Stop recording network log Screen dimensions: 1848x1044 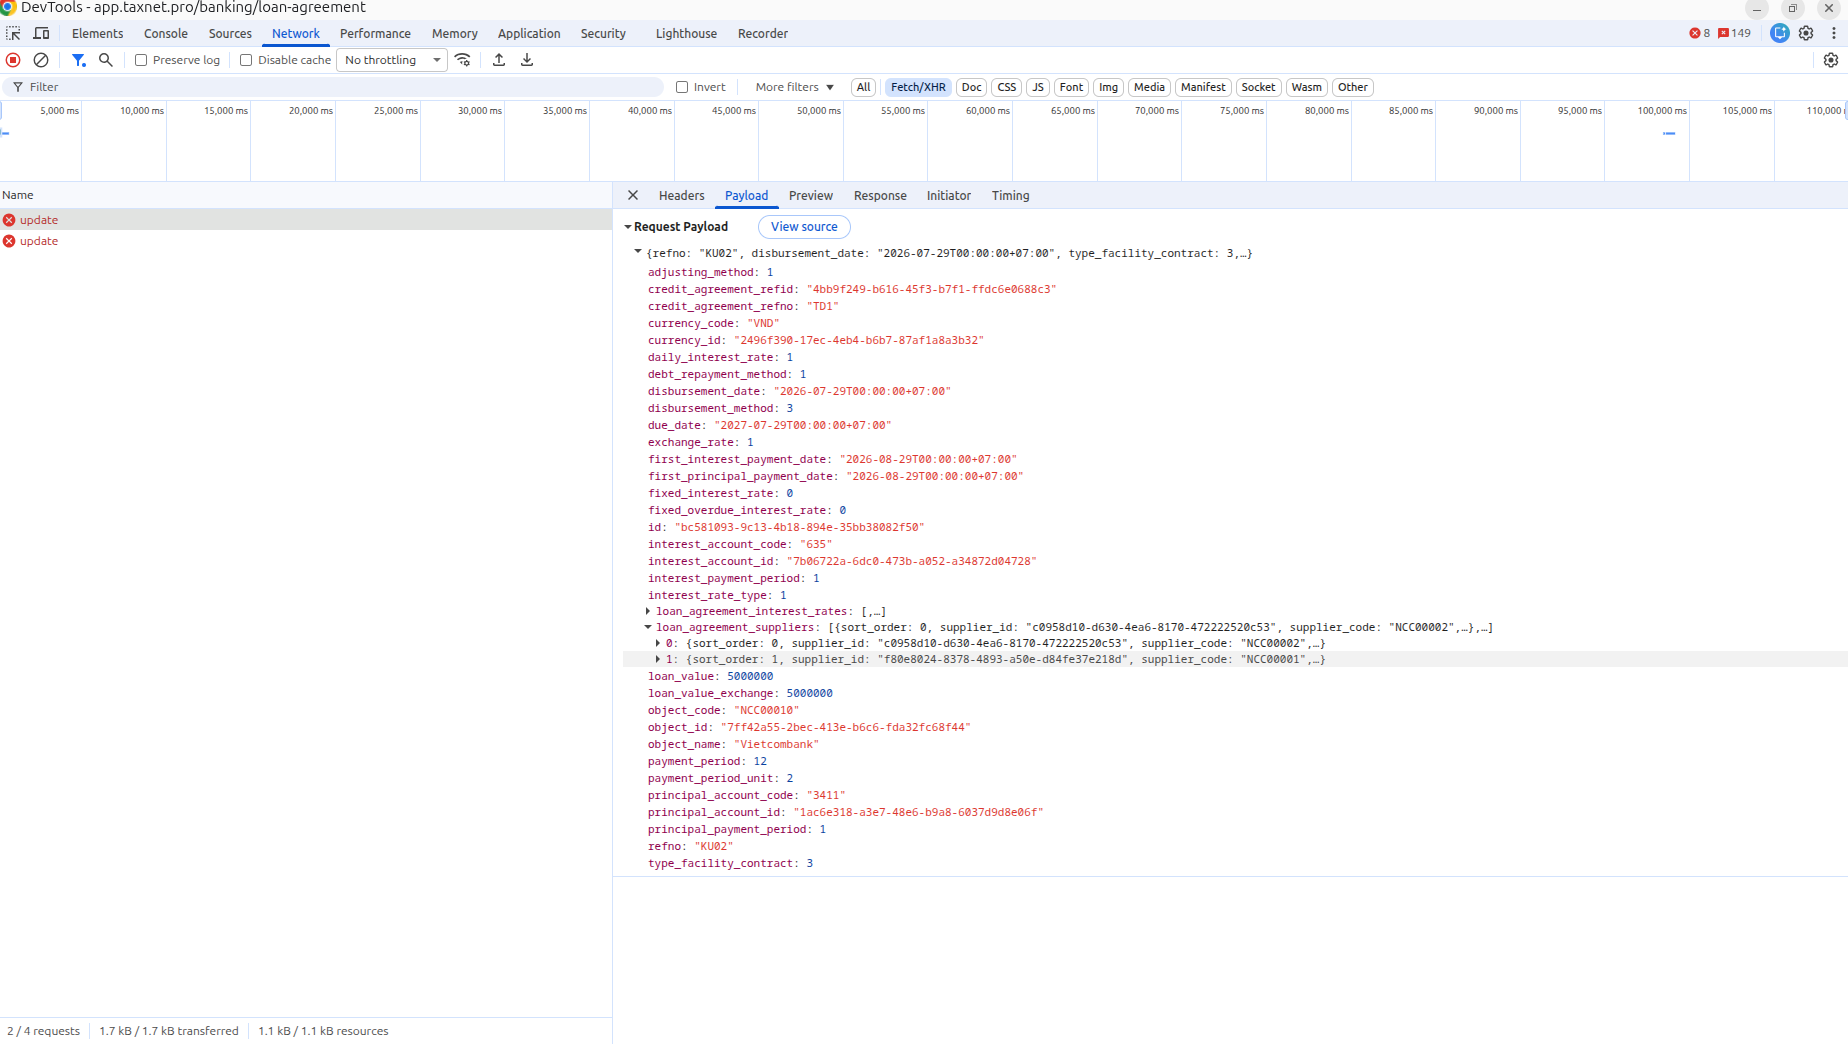click(x=13, y=60)
